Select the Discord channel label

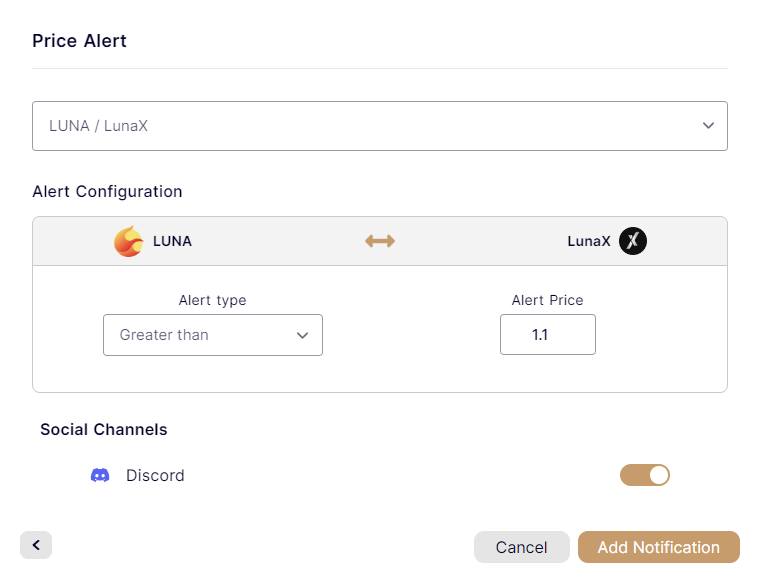155,475
